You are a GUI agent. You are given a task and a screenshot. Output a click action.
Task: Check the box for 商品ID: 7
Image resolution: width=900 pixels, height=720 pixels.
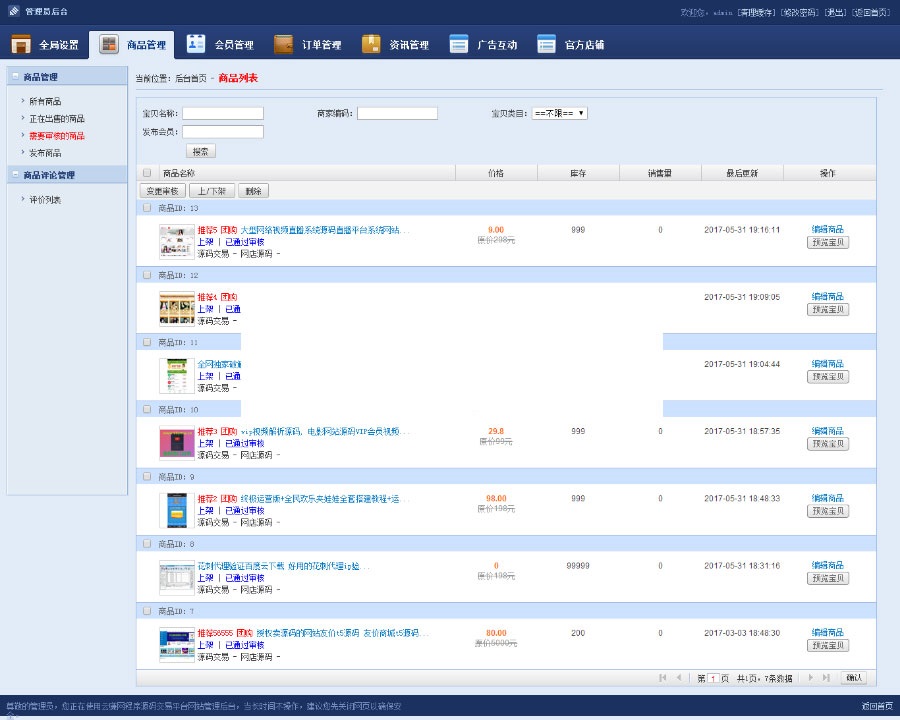tap(147, 611)
